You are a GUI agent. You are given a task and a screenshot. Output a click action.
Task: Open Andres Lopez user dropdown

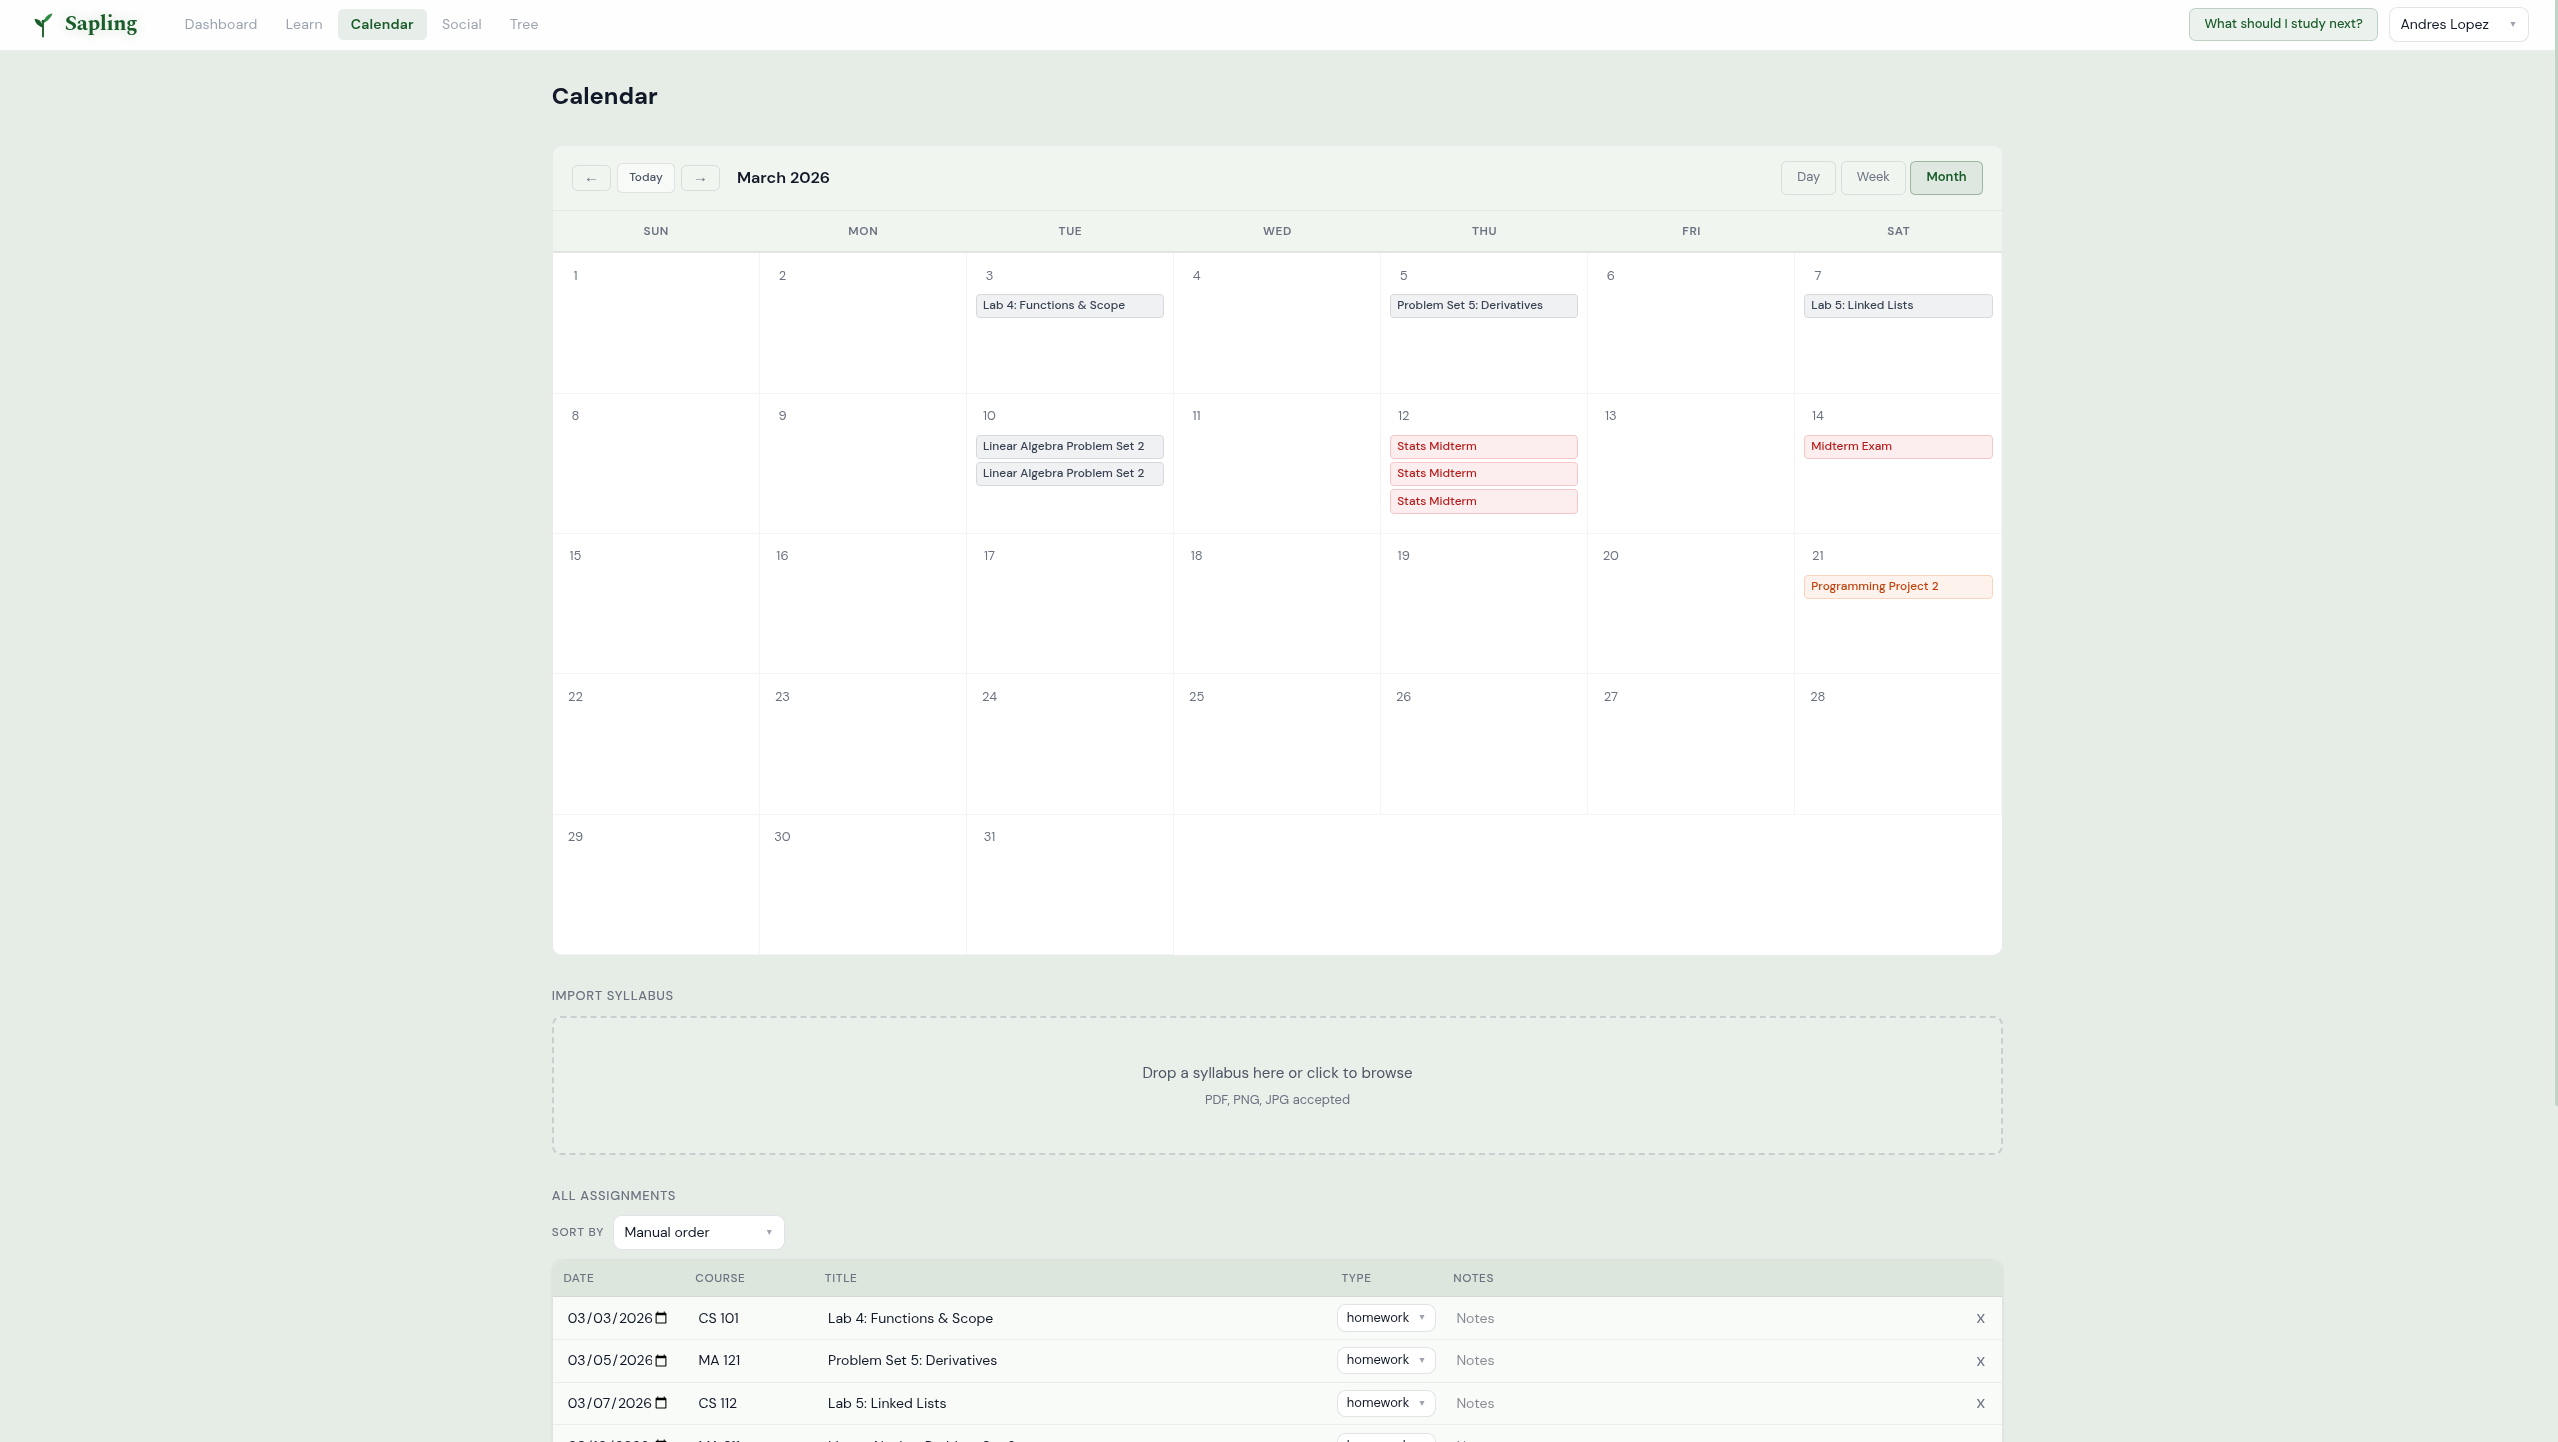pos(2457,25)
